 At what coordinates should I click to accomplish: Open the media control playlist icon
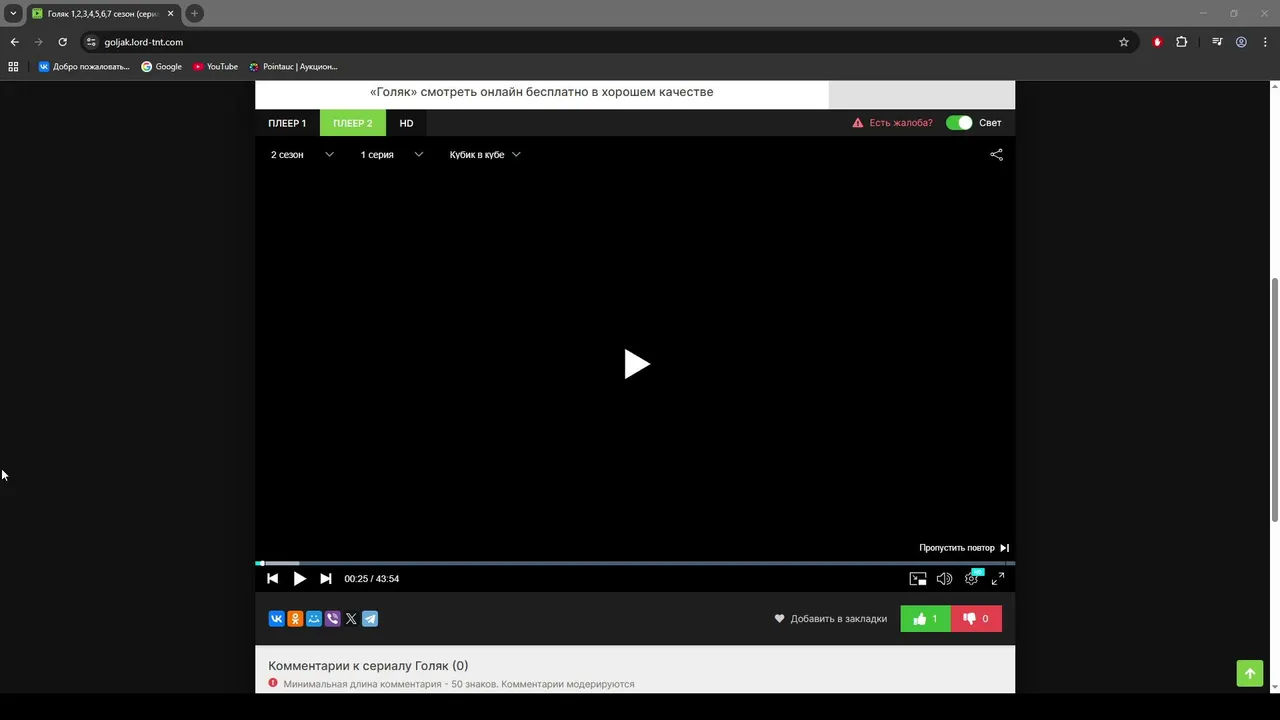pyautogui.click(x=1217, y=42)
